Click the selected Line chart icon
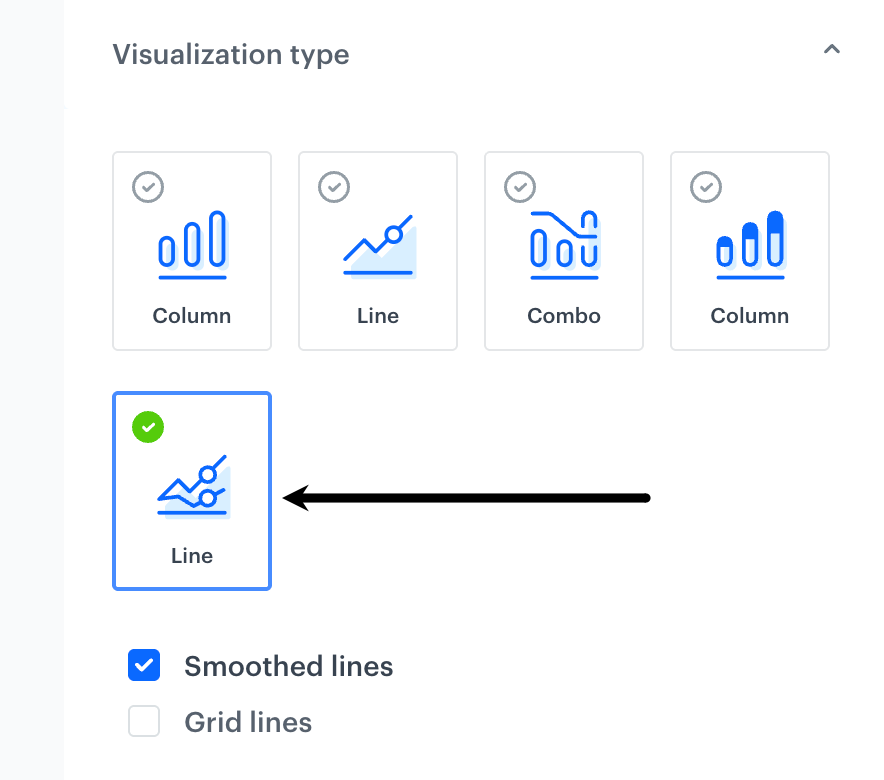The width and height of the screenshot is (884, 780). [x=191, y=485]
